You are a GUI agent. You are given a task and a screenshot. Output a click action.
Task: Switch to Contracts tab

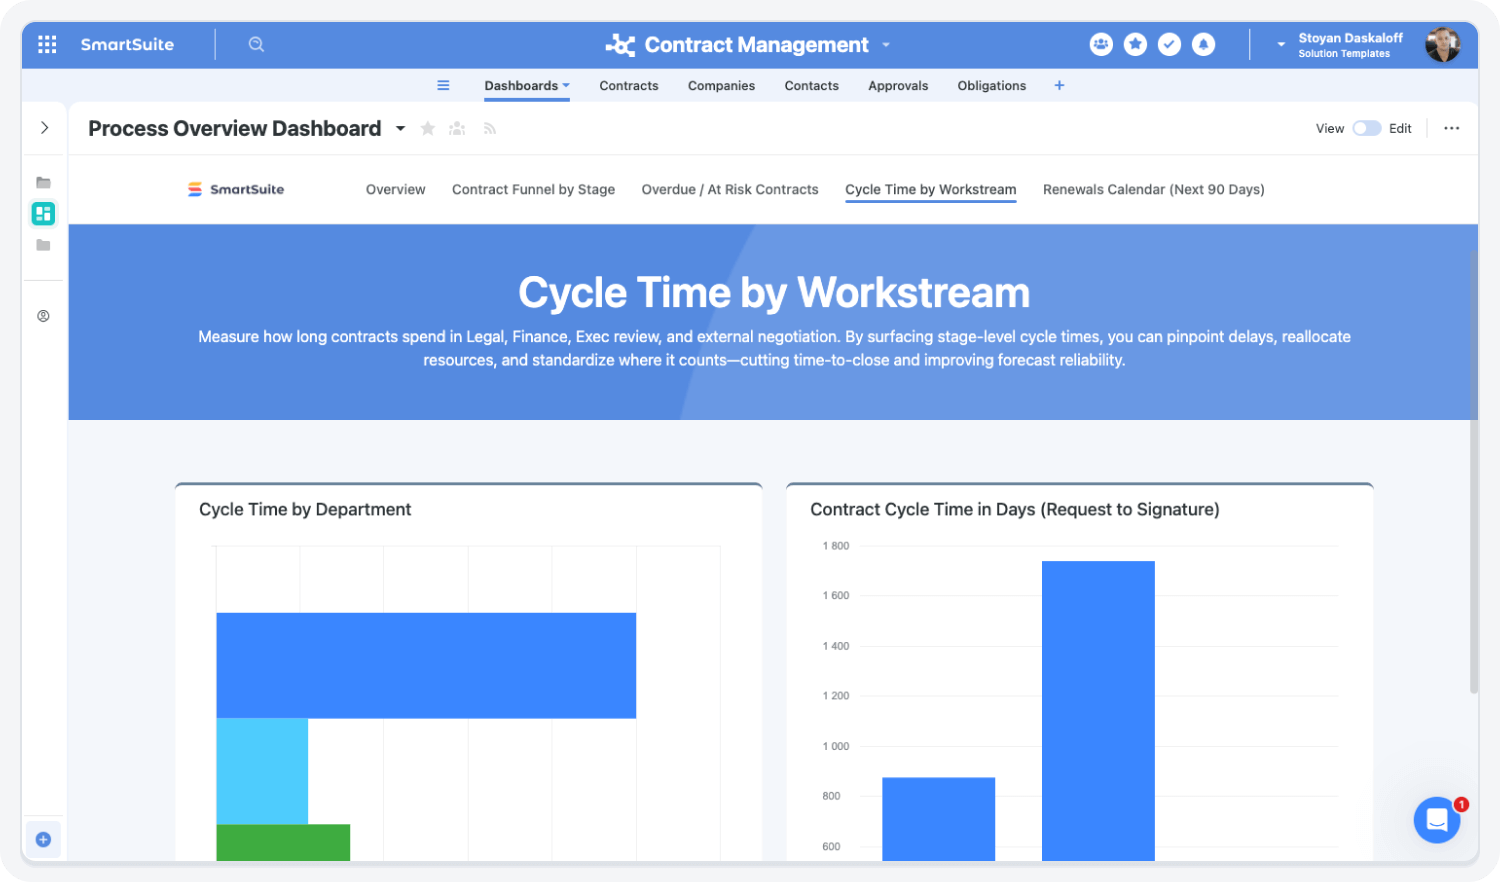[x=629, y=85]
